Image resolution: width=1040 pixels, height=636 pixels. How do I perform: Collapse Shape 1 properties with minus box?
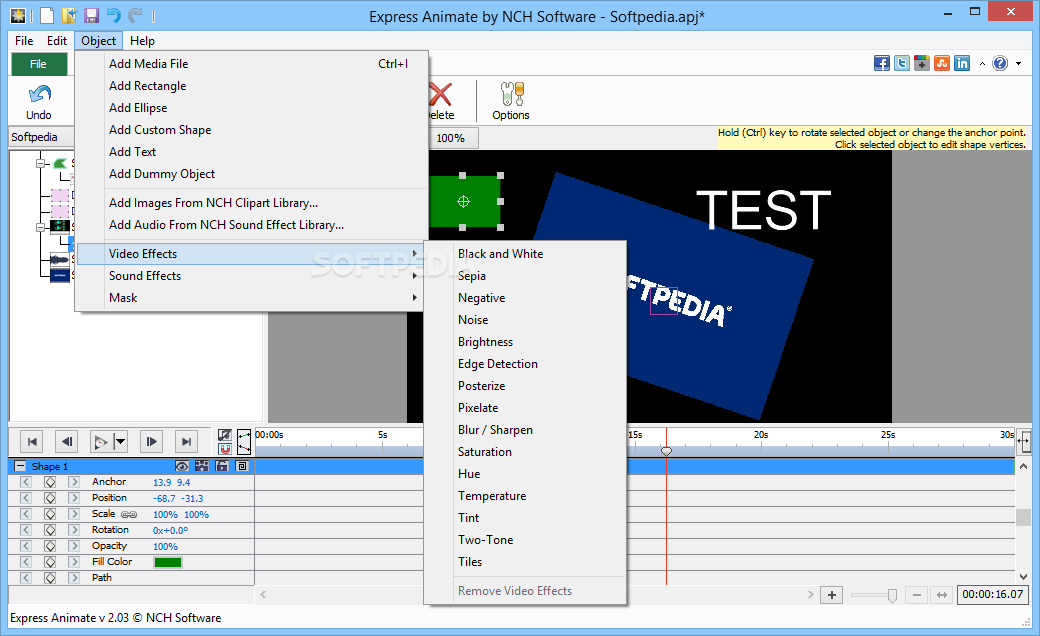click(x=20, y=466)
